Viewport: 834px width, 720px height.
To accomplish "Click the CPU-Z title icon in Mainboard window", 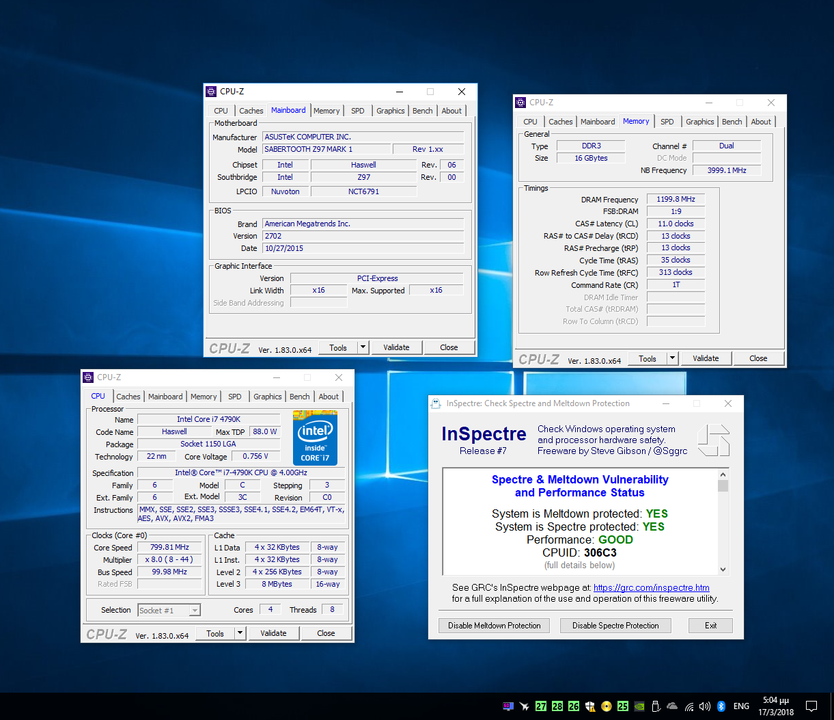I will coord(211,91).
